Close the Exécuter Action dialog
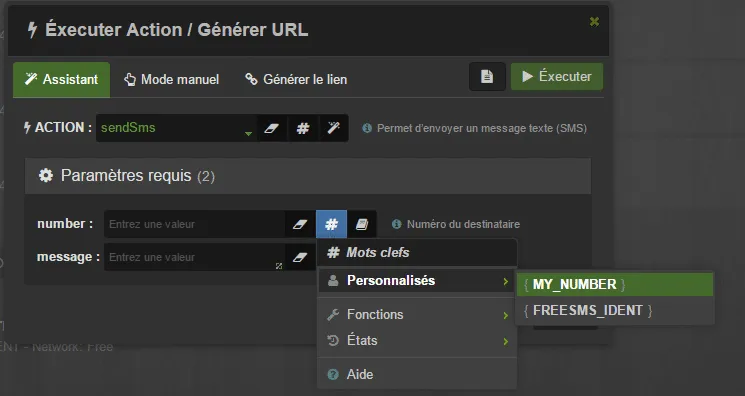Viewport: 745px width, 396px height. [x=594, y=21]
